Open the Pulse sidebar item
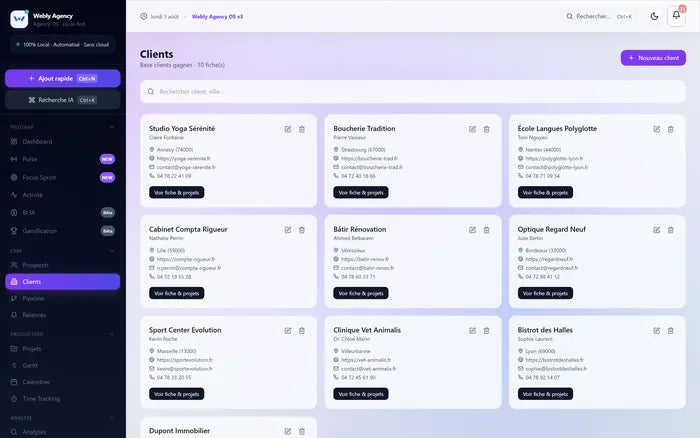 (x=62, y=159)
